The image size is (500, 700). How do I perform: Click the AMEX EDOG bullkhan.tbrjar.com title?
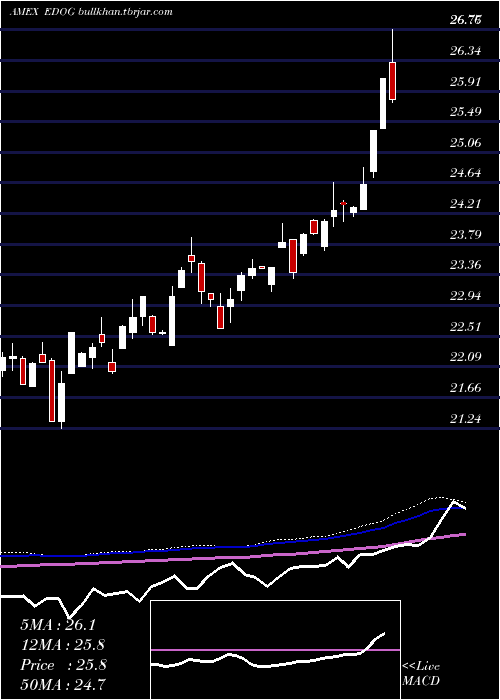click(x=91, y=12)
